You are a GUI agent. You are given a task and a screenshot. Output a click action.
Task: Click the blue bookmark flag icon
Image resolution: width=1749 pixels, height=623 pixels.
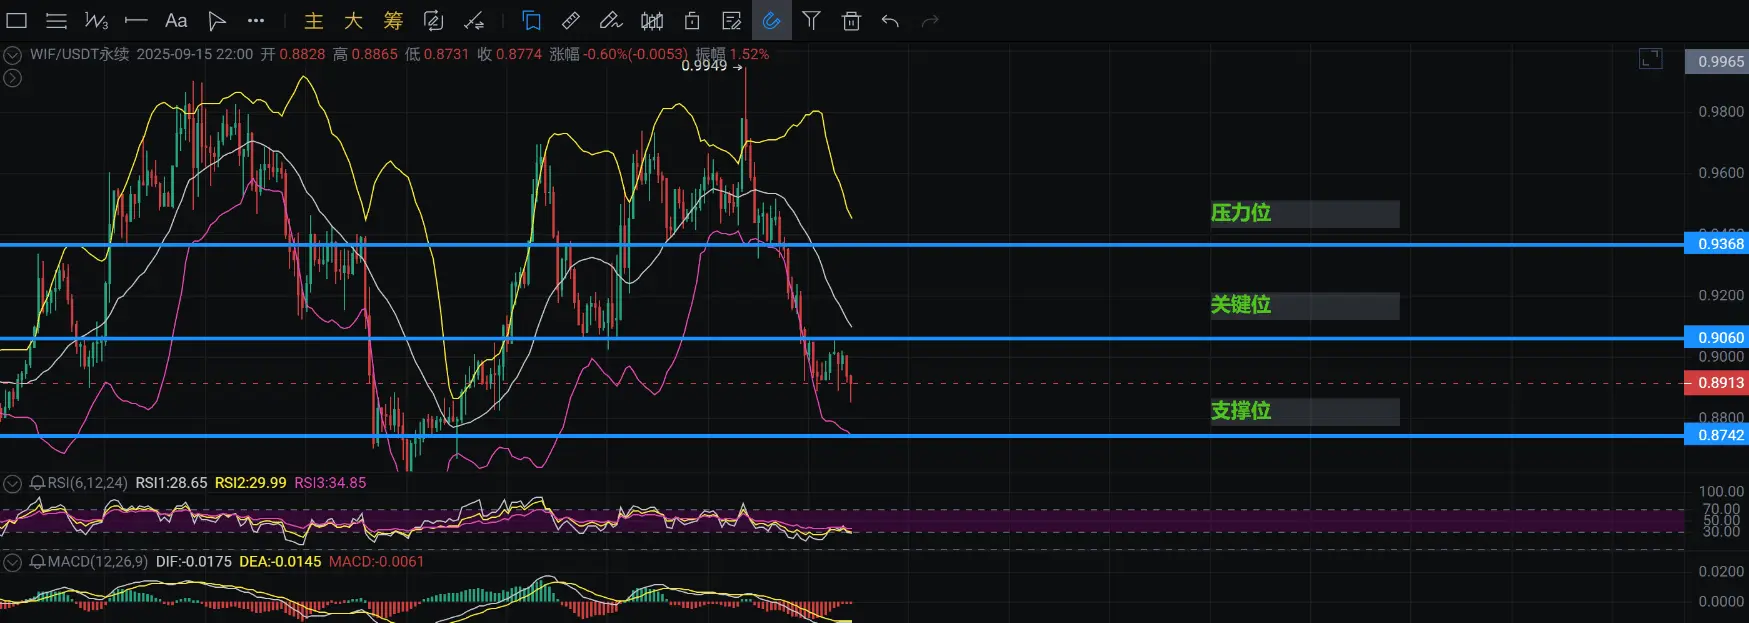point(531,20)
